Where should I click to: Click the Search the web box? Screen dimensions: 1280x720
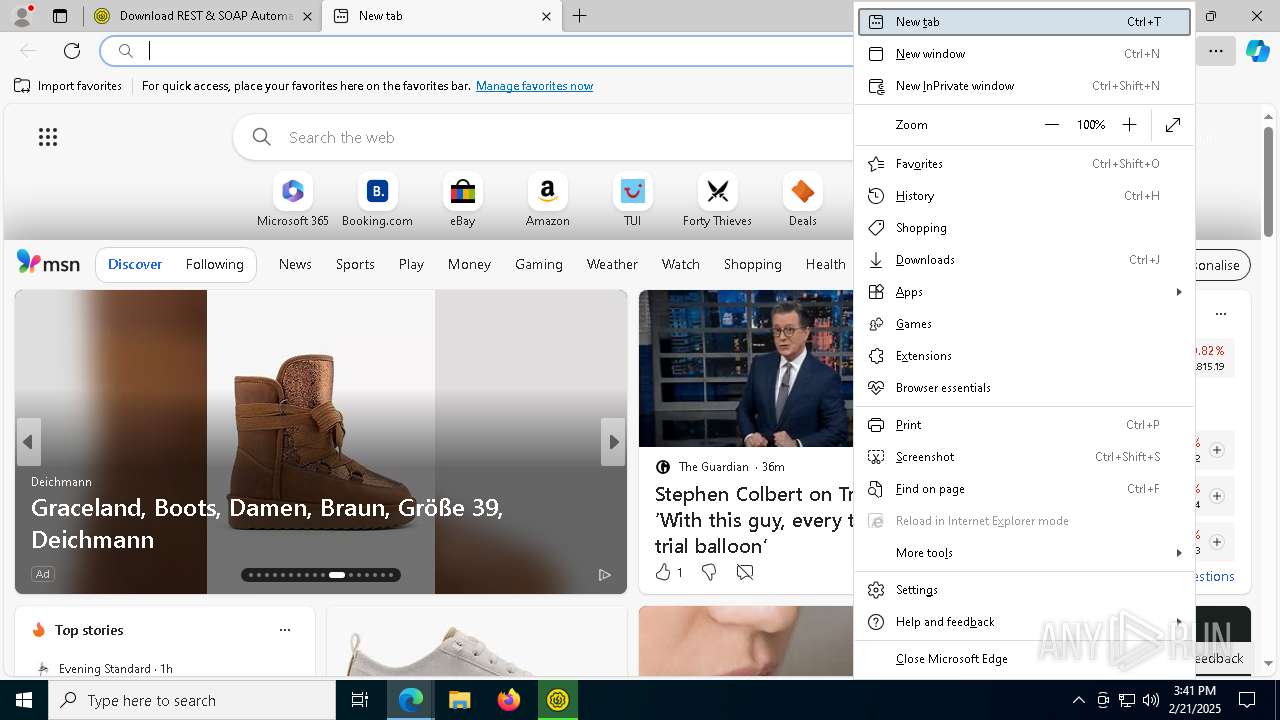545,137
